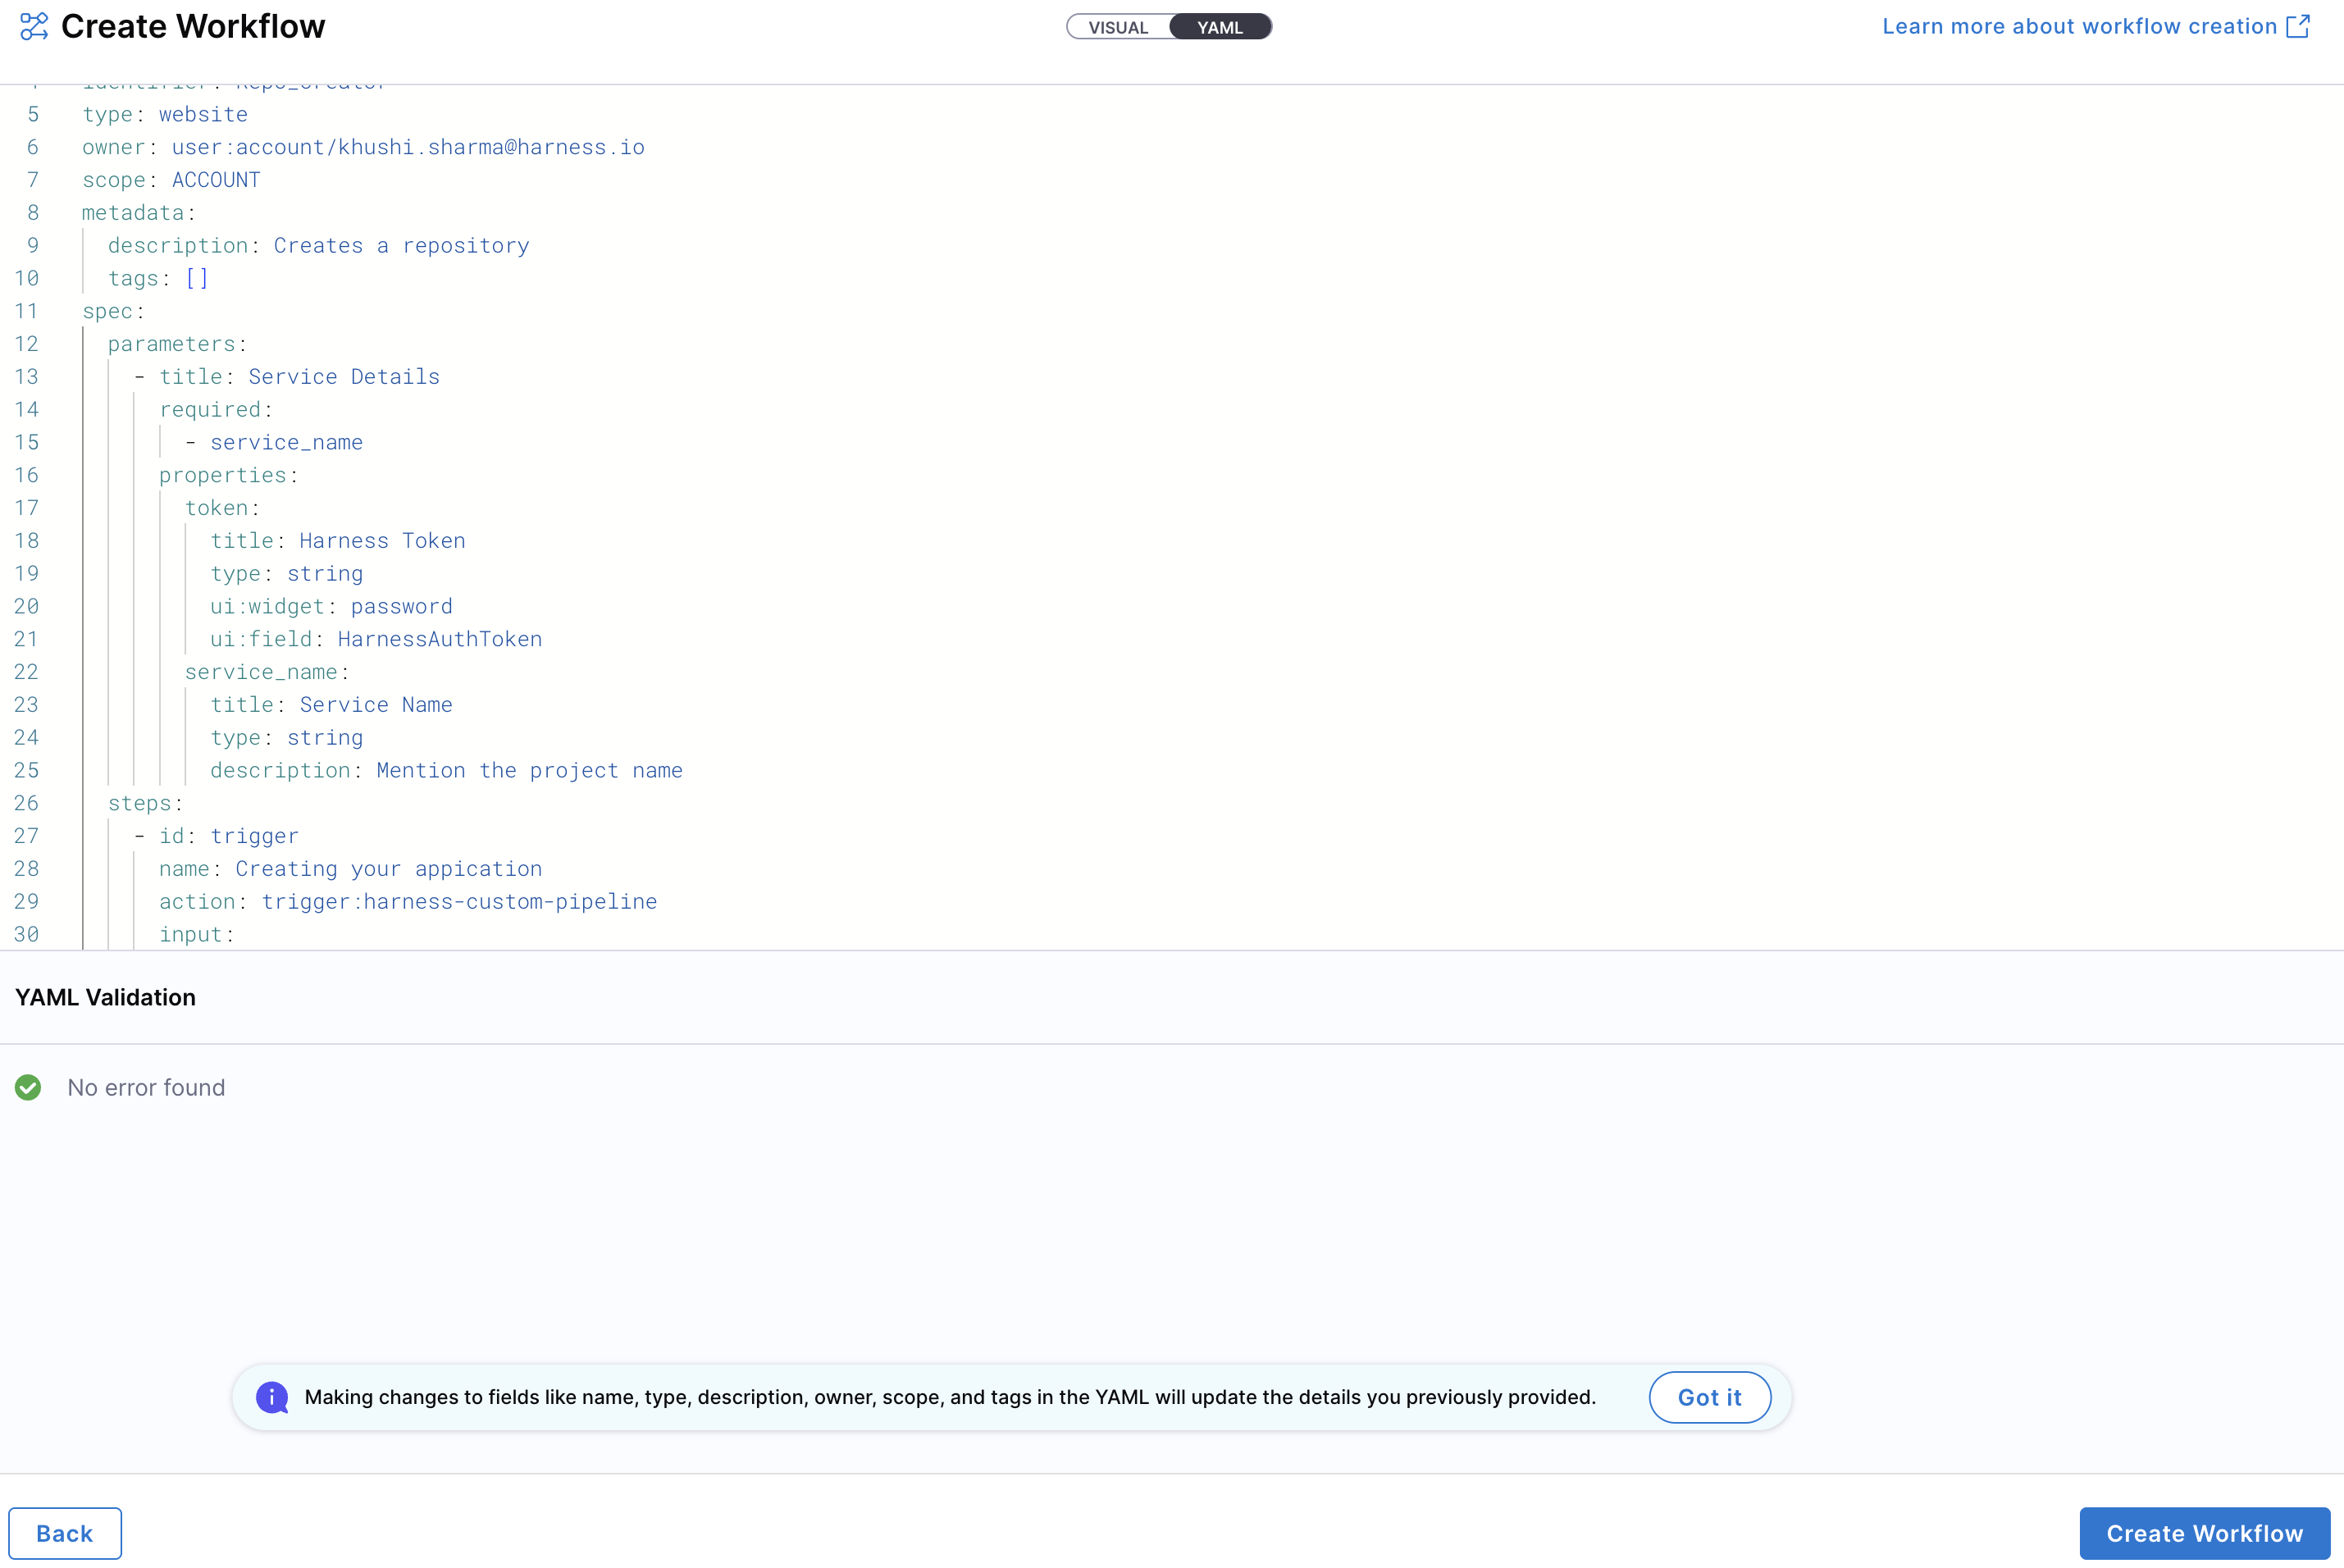Dismiss the banner with Got it
Screen dimensions: 2344x1568
(1709, 1397)
